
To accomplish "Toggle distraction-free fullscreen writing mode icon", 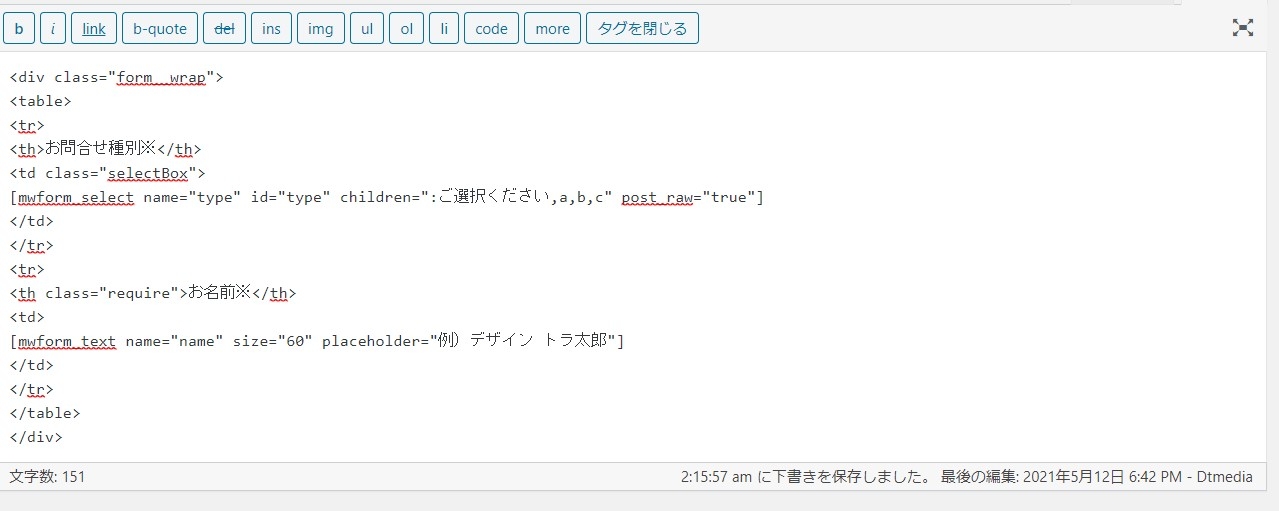I will 1242,28.
